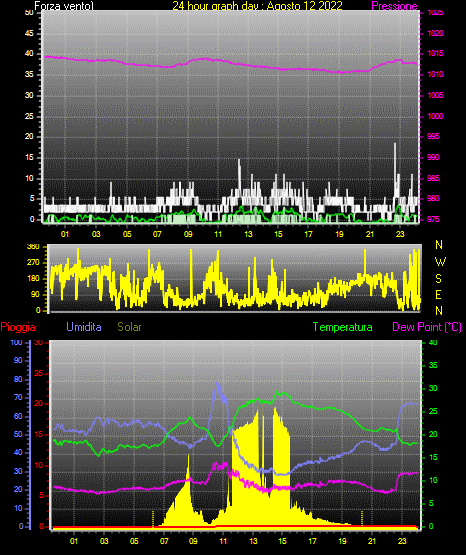
Task: Select the Temperatura legend label
Action: (x=343, y=327)
